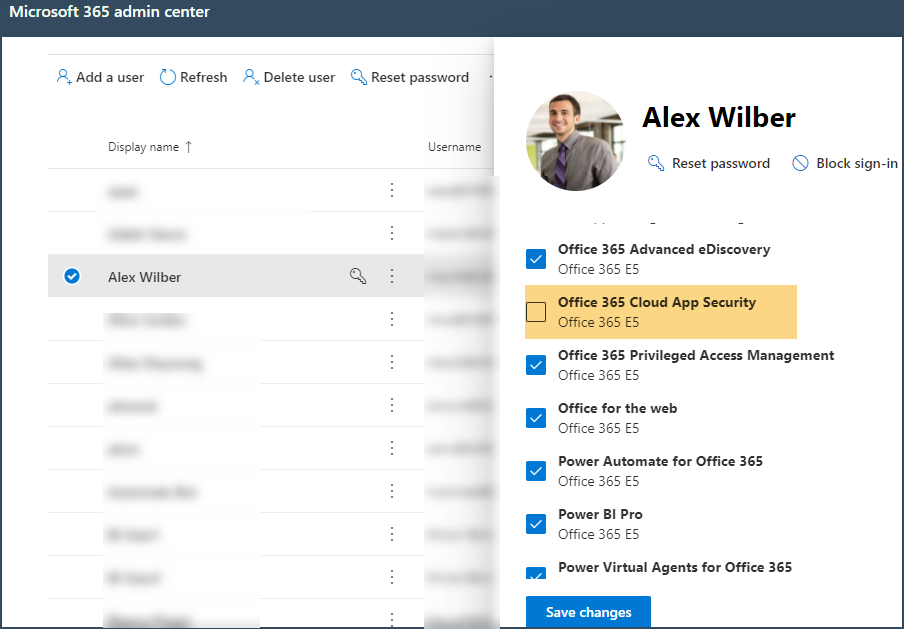Click Reset password label in toolbar
The width and height of the screenshot is (904, 629).
tap(420, 77)
